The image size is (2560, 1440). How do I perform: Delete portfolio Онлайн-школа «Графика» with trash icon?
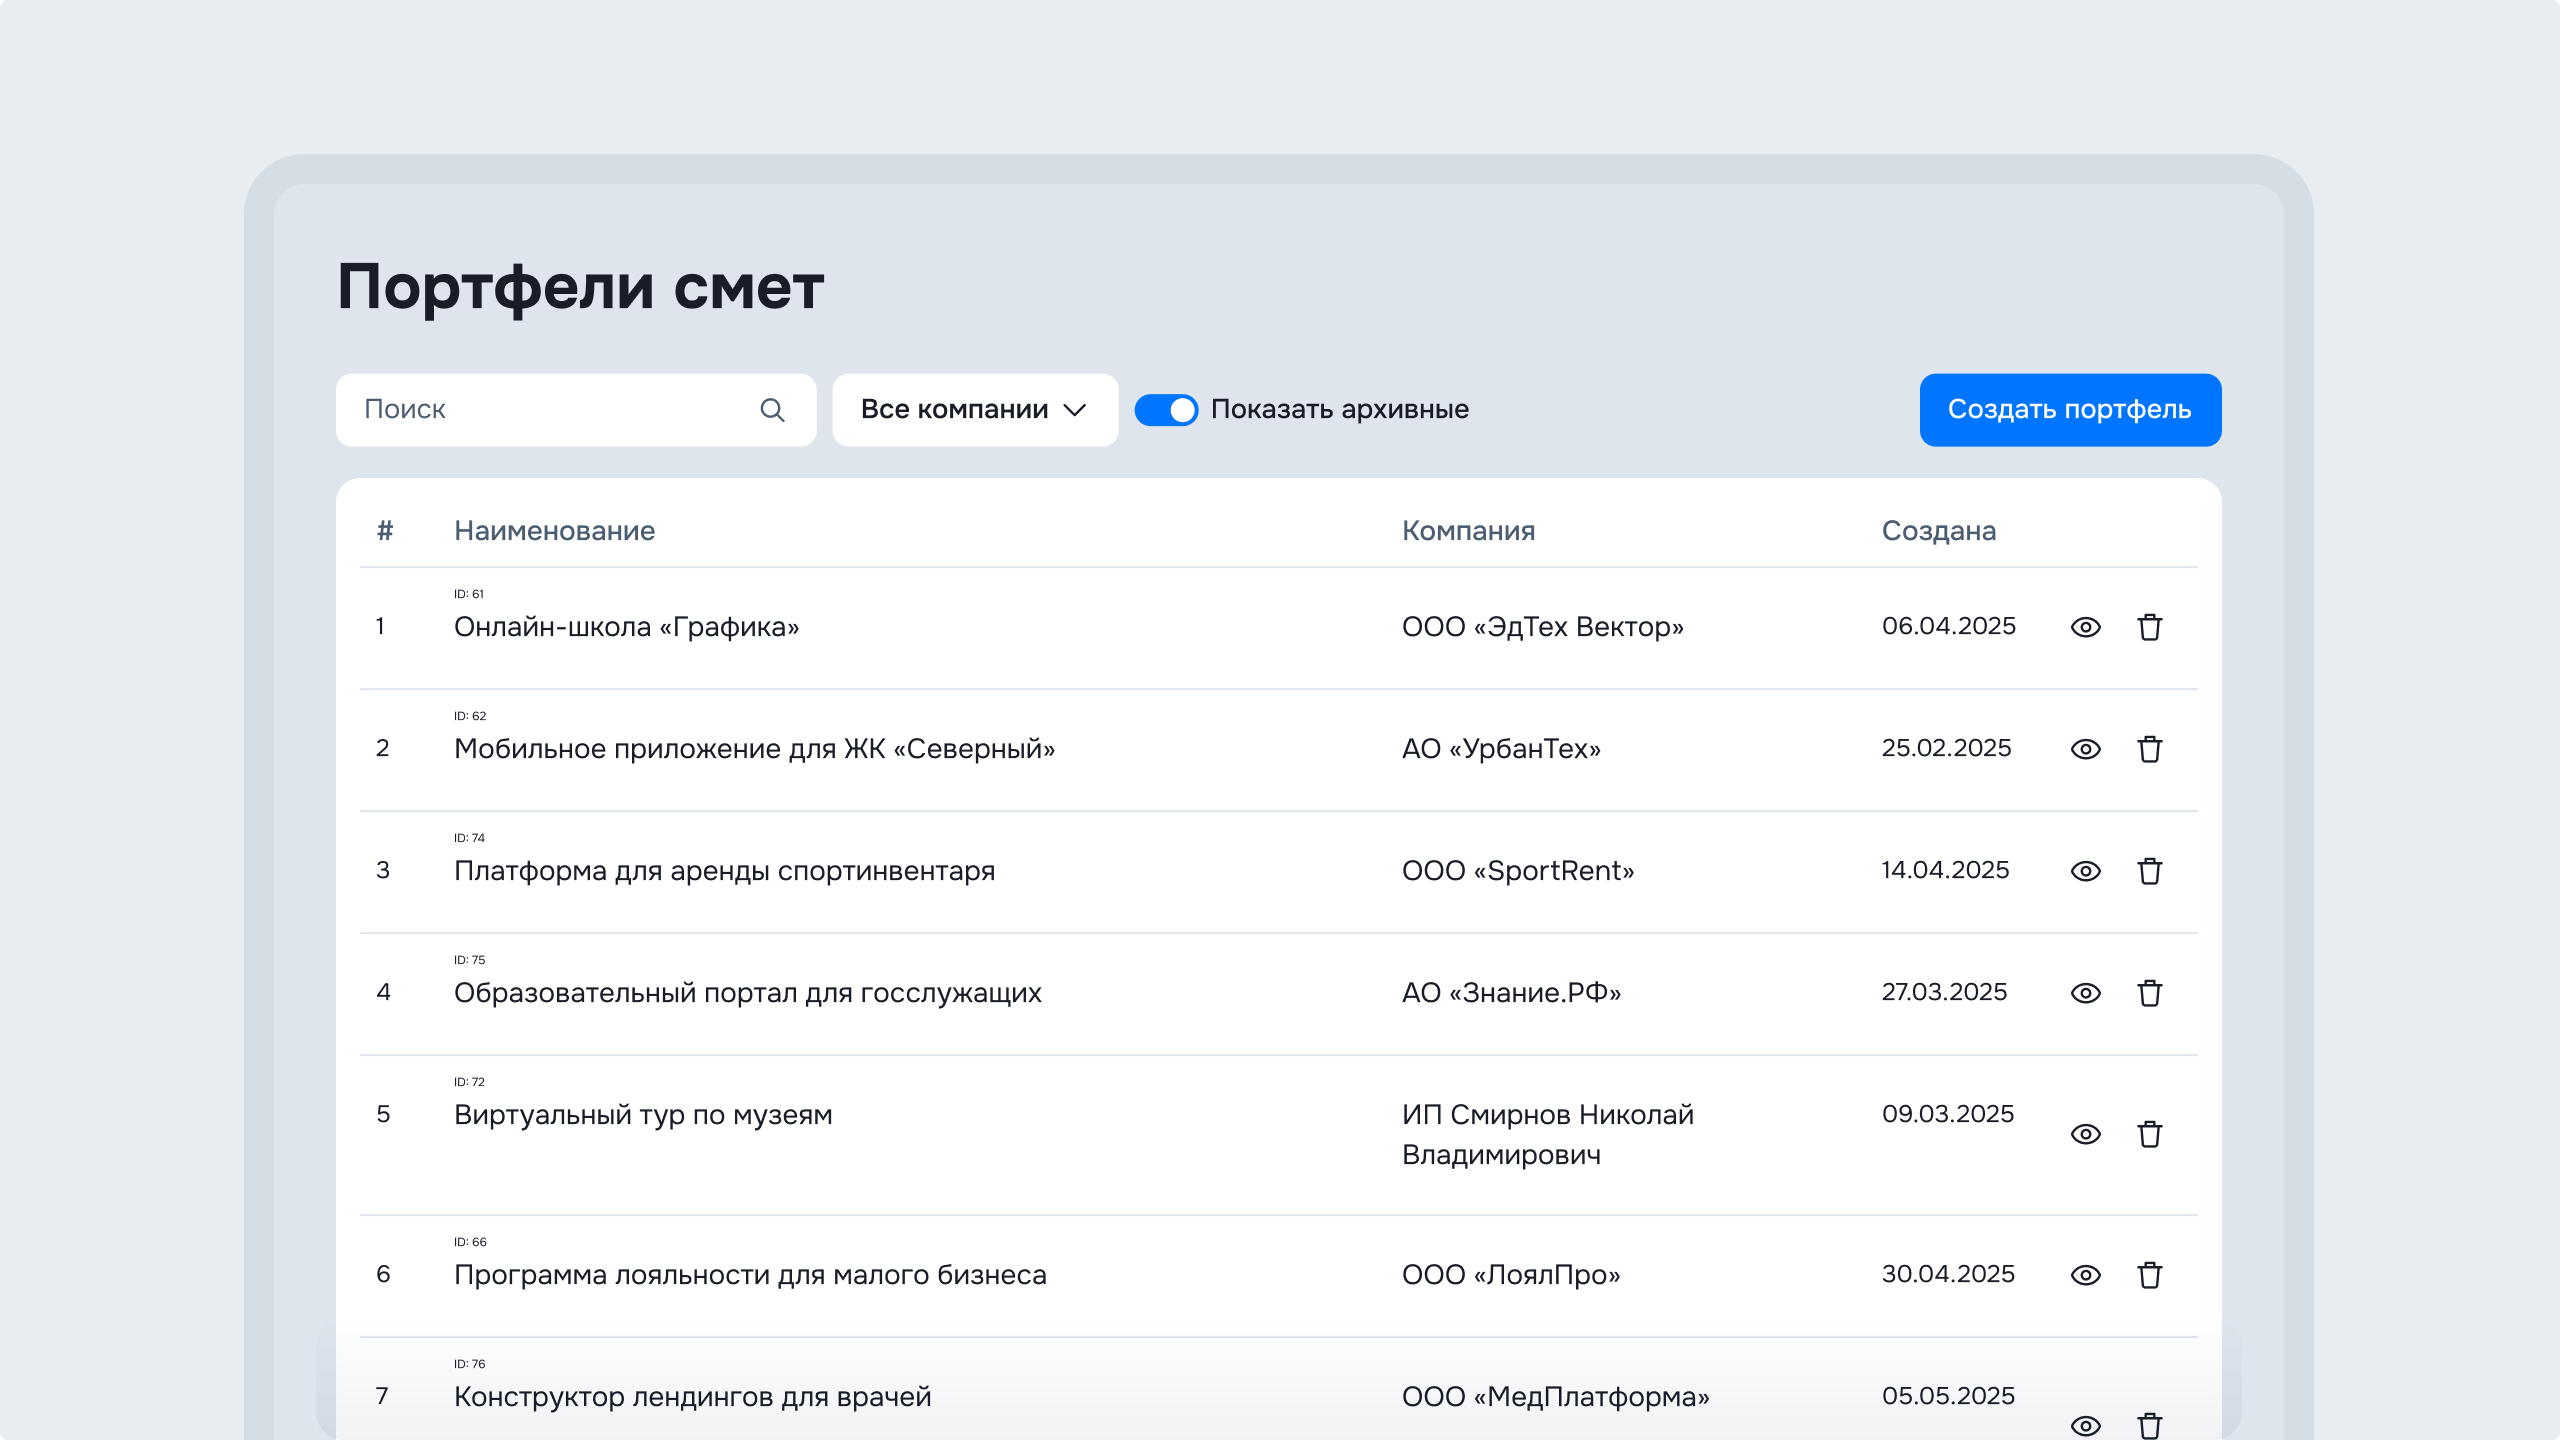[2150, 627]
